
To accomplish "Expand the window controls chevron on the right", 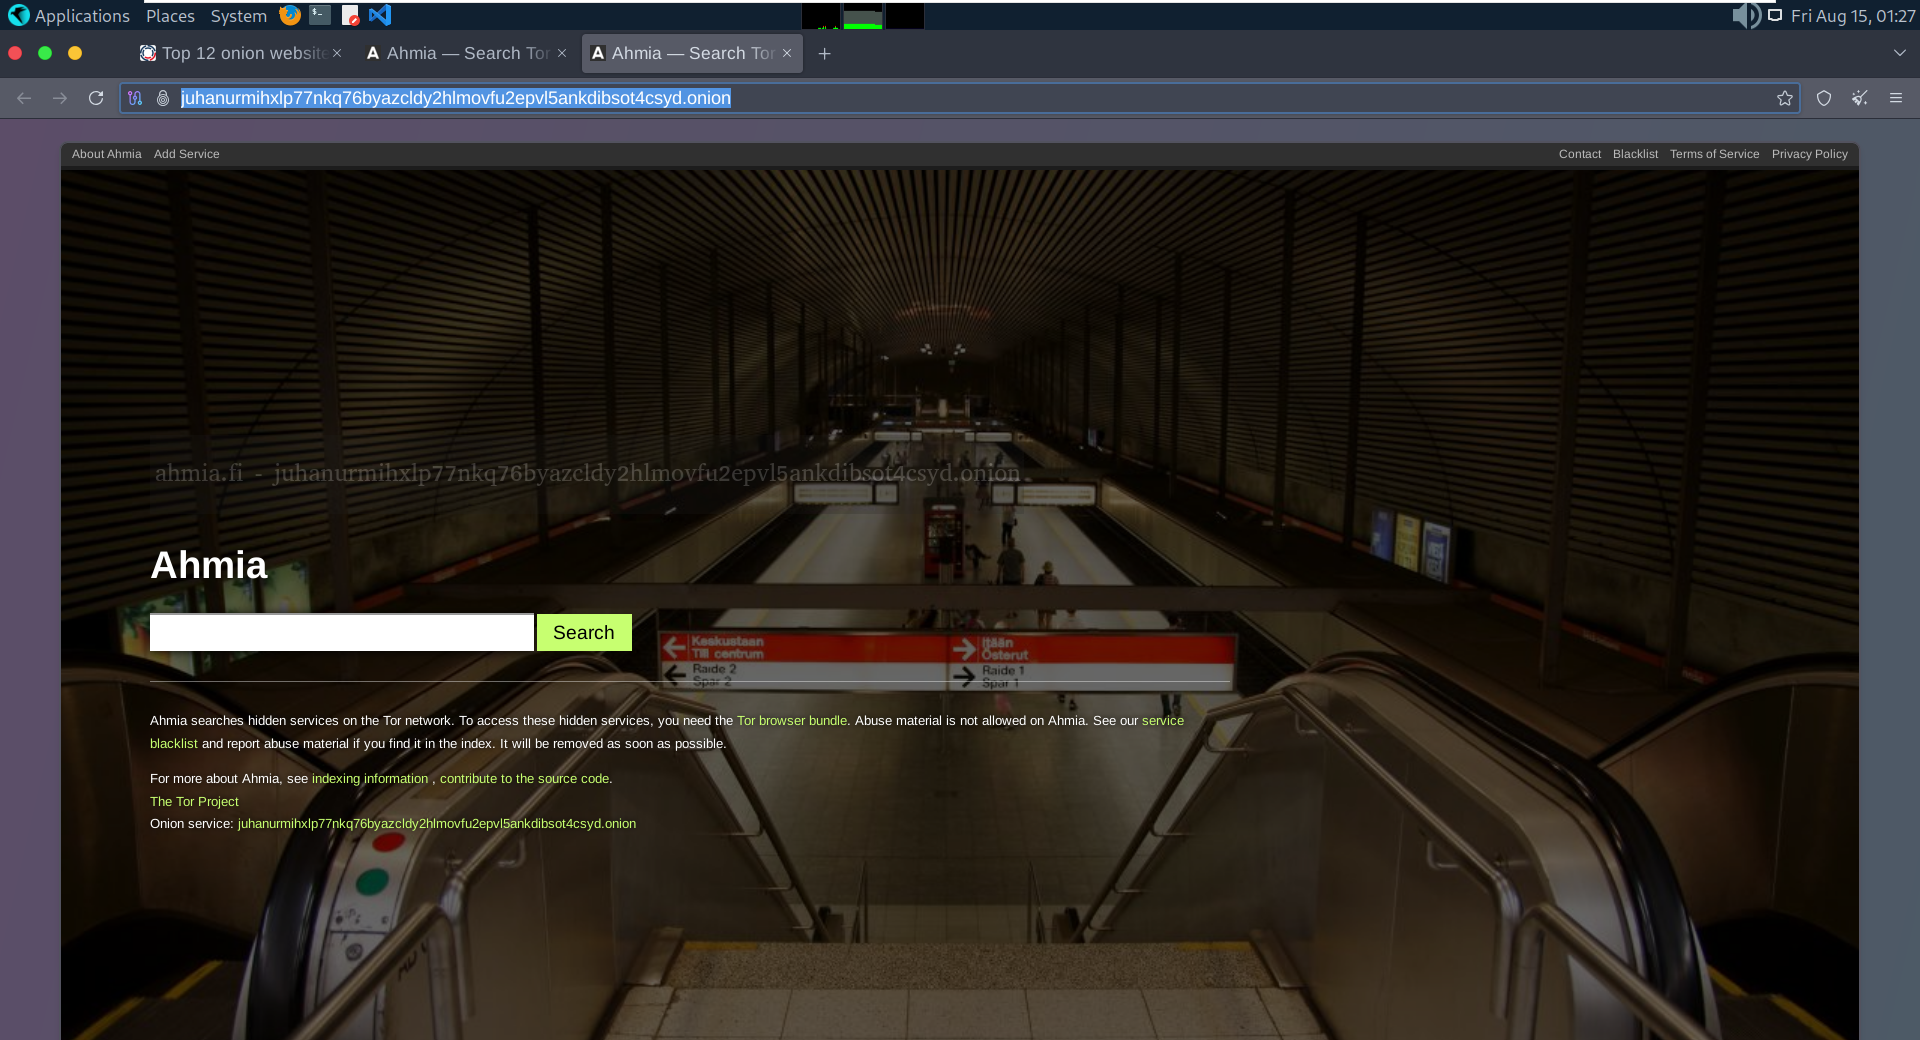I will (x=1899, y=53).
